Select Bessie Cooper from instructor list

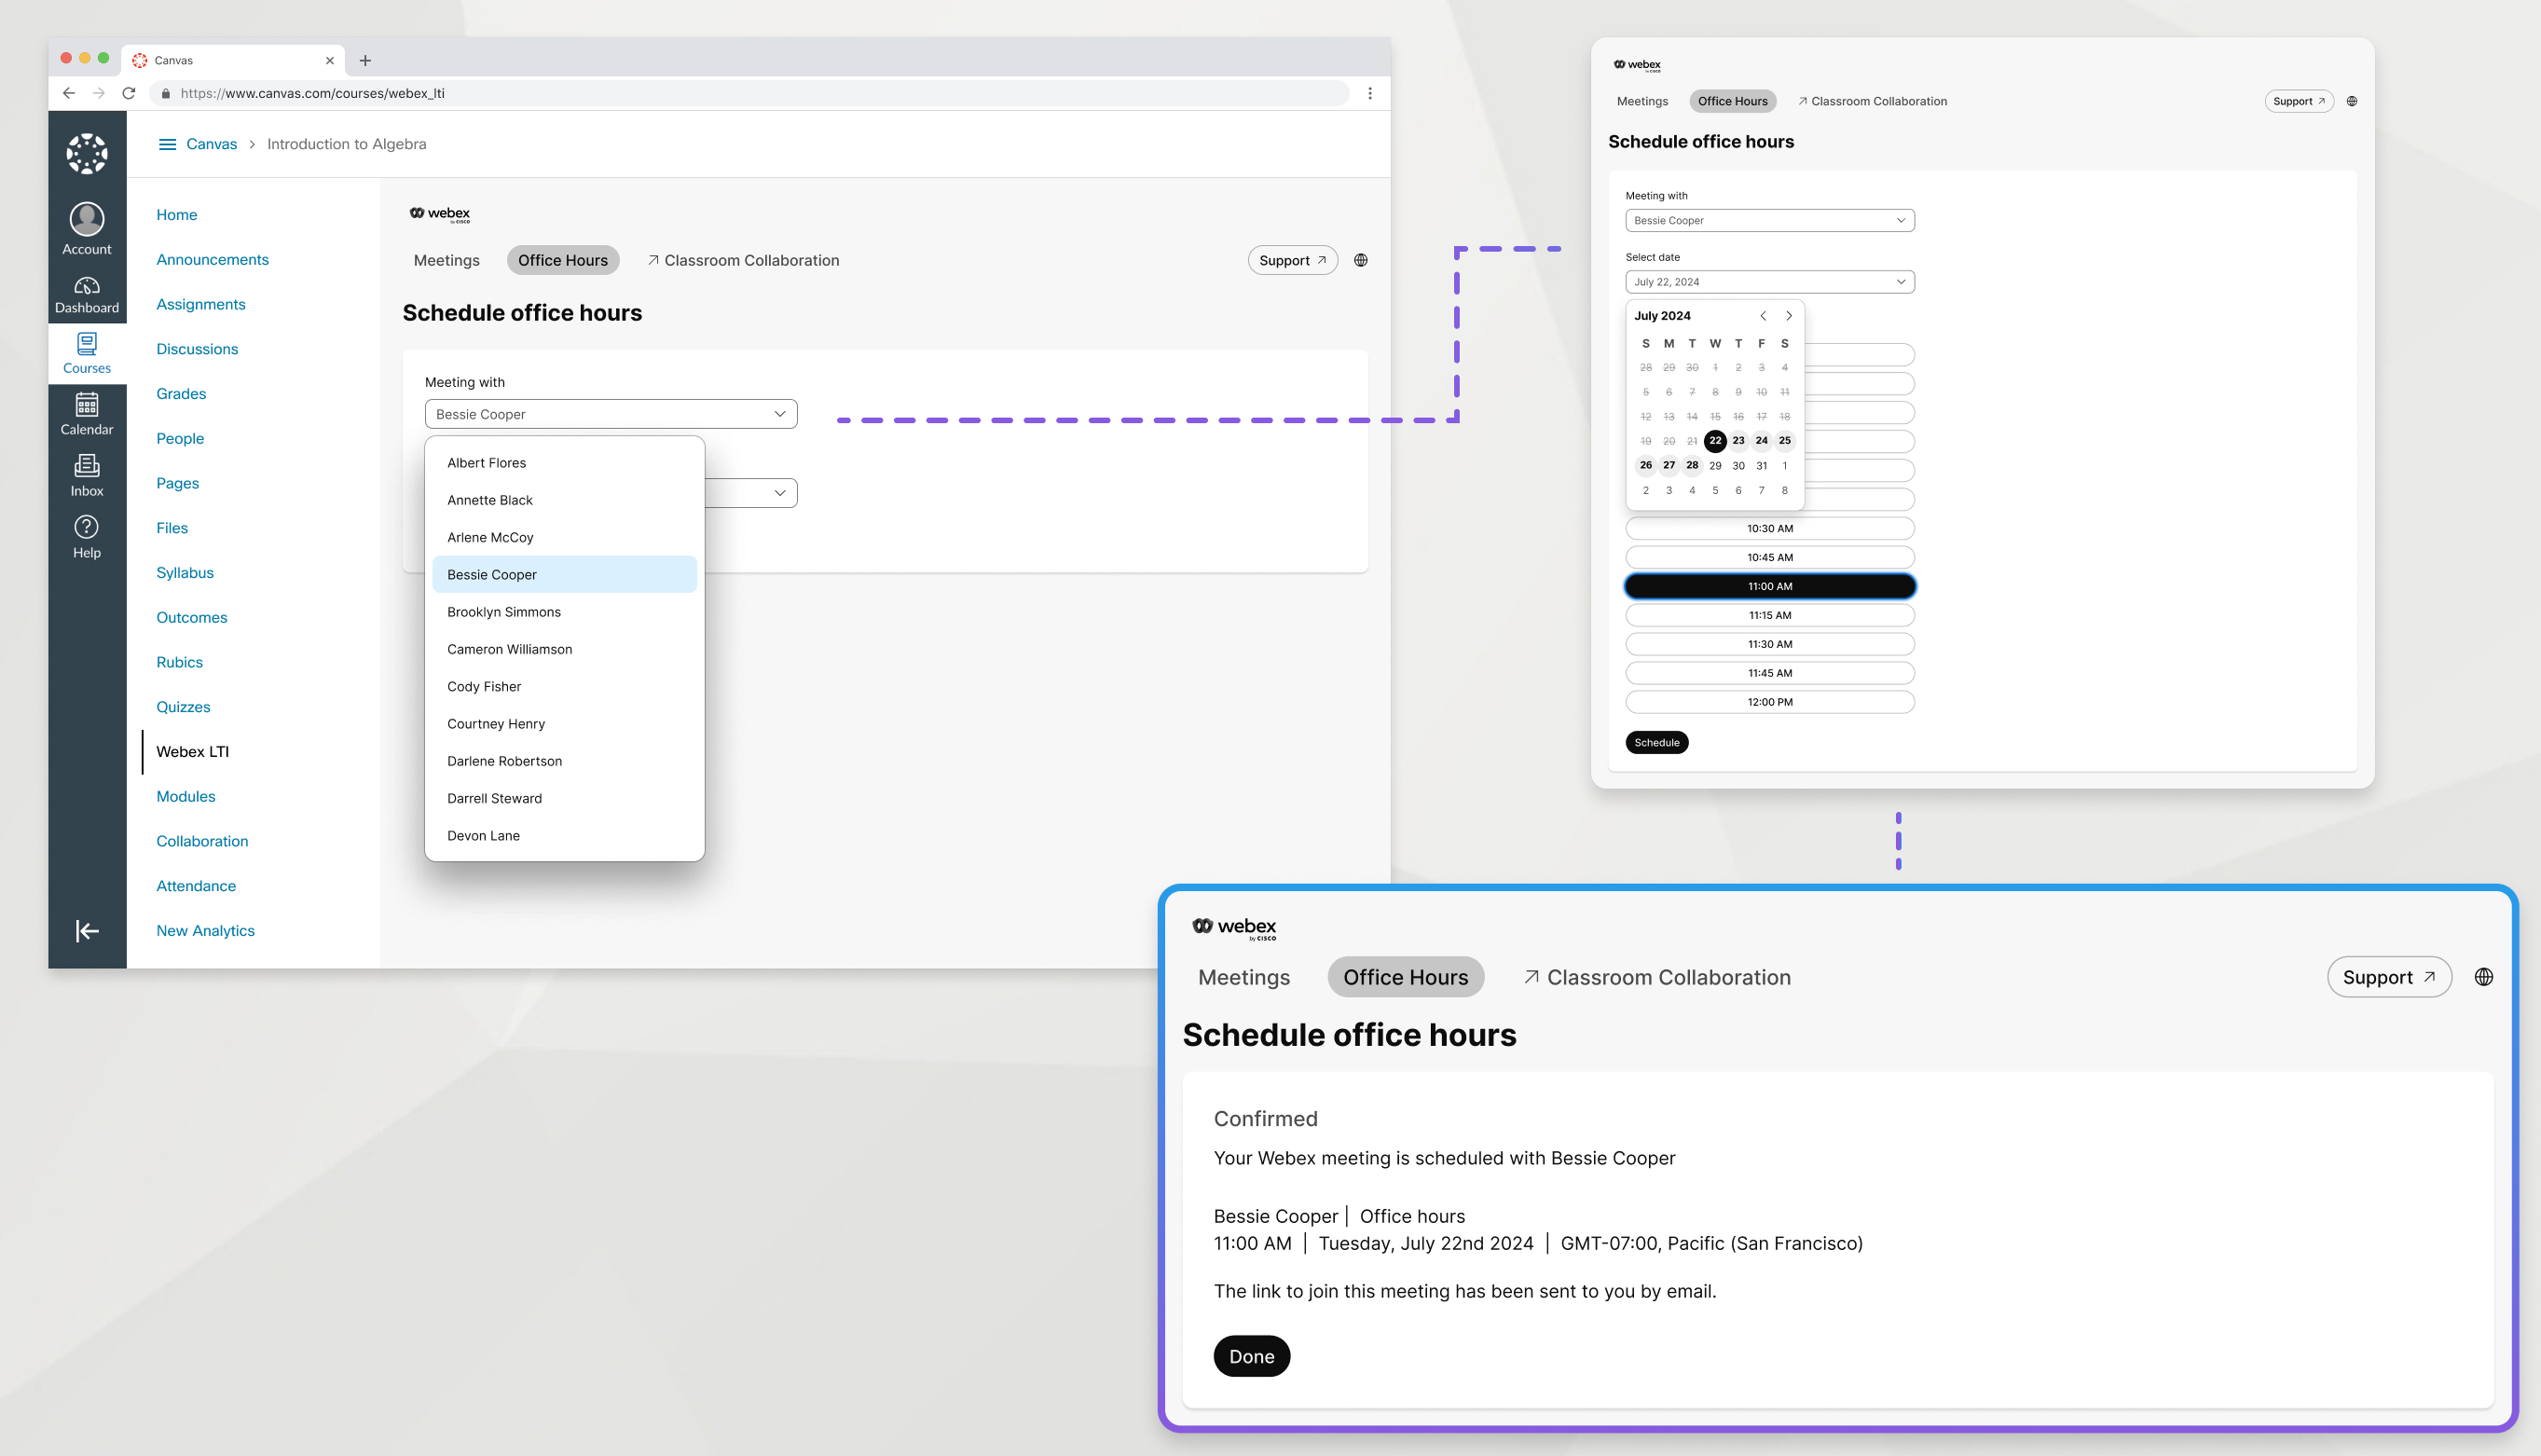564,572
